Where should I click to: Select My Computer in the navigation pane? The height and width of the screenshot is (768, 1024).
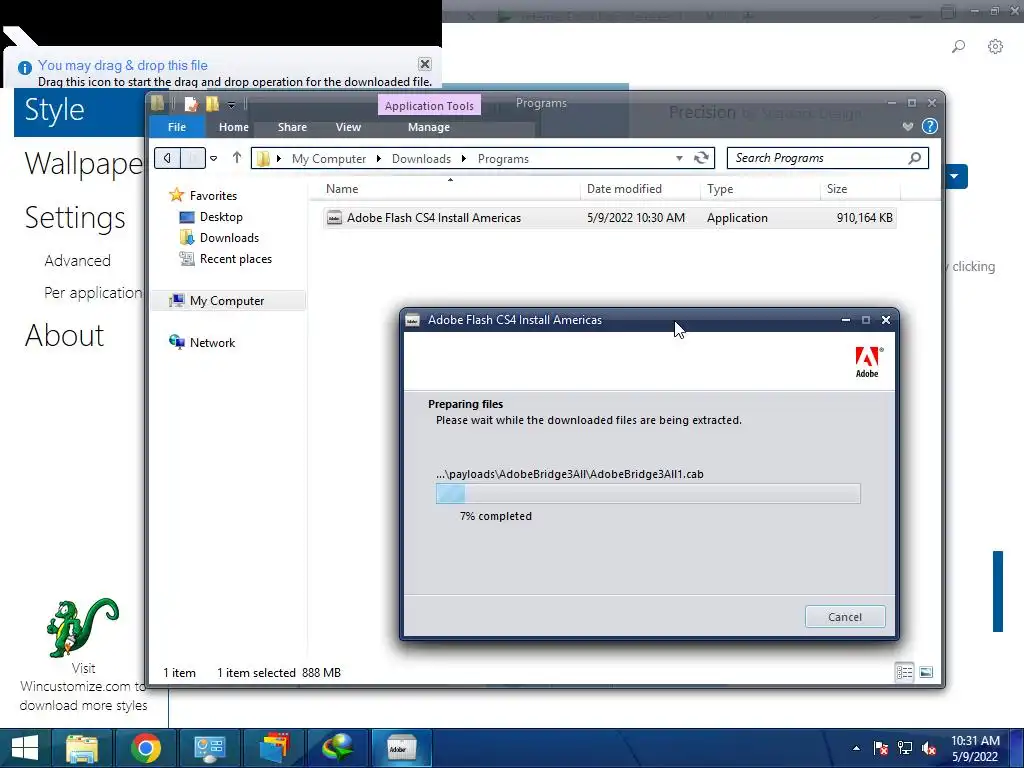[227, 300]
